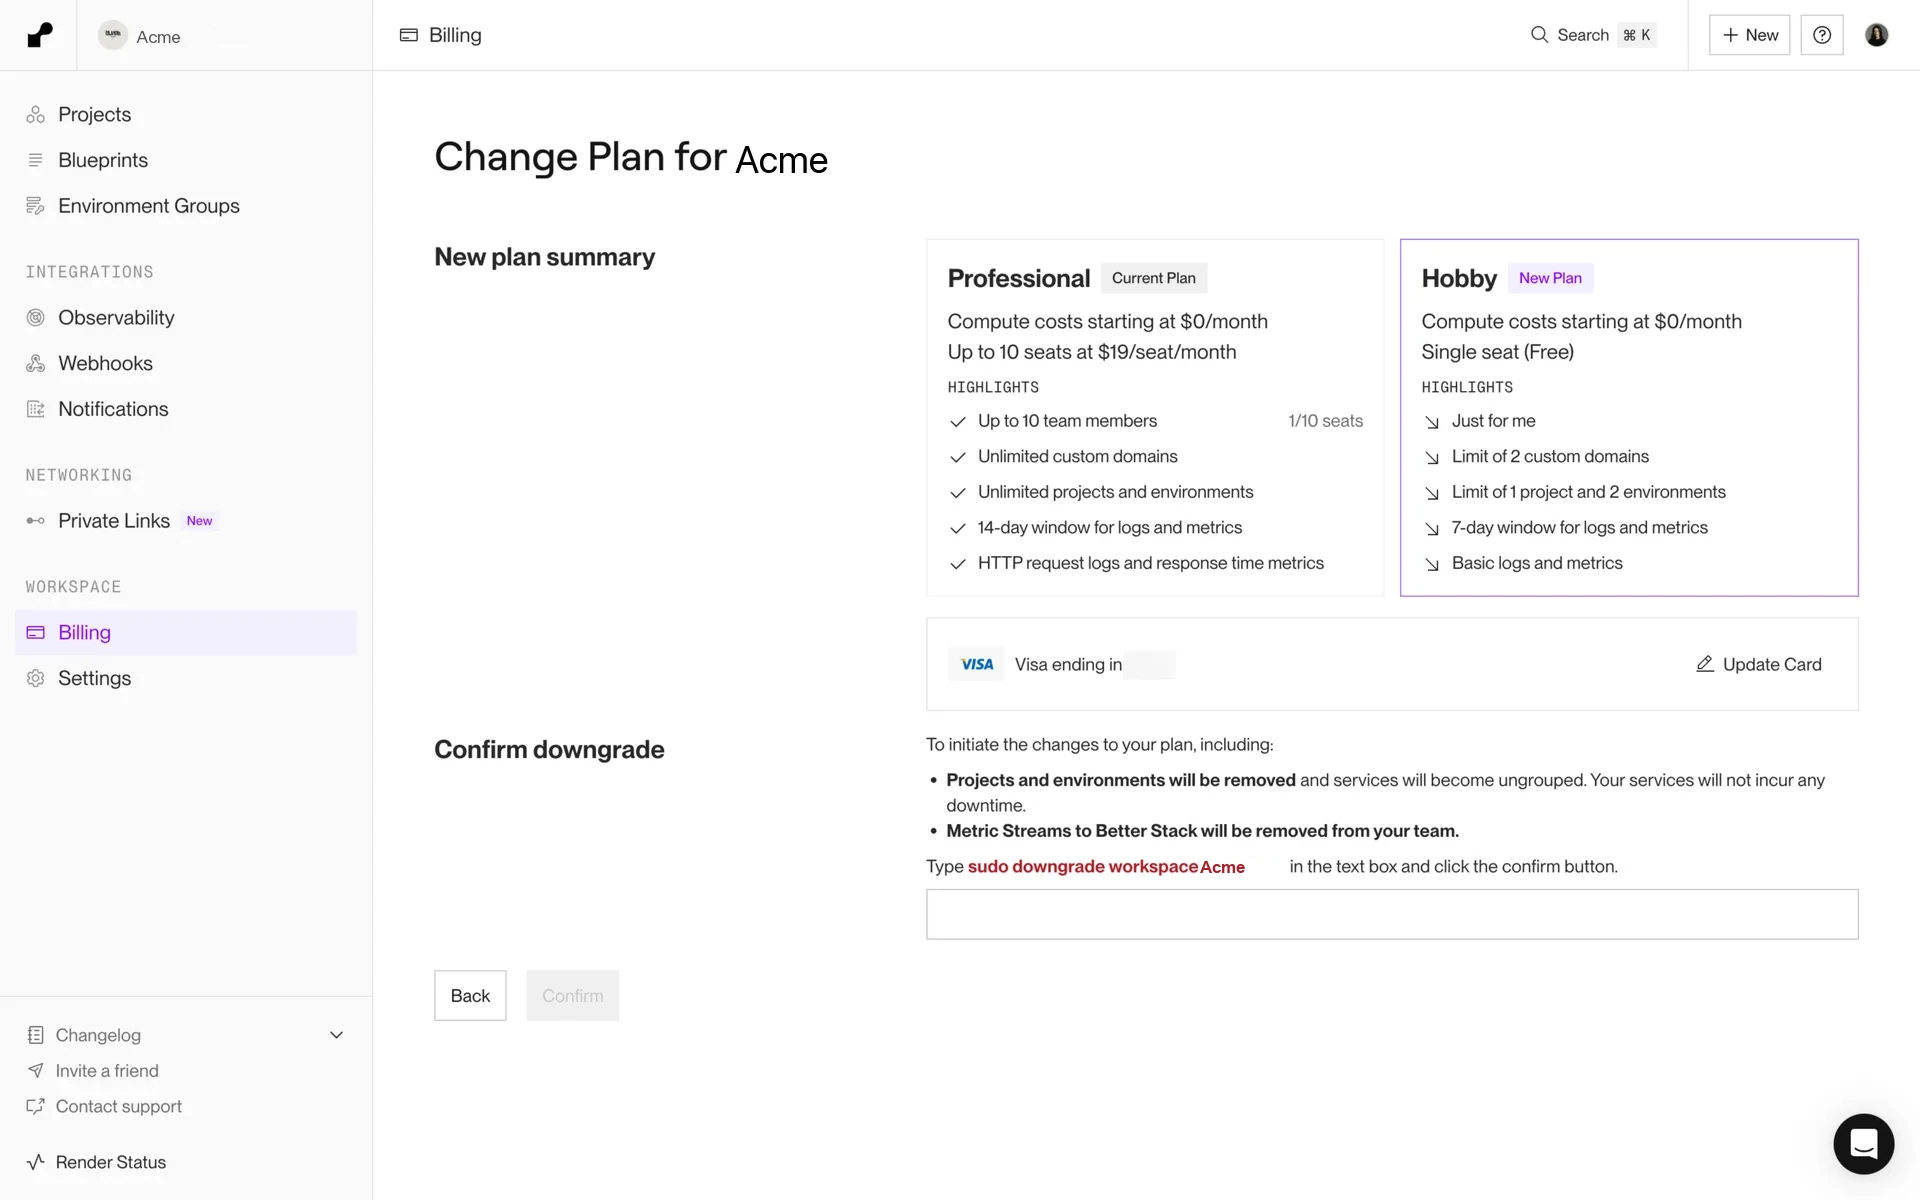Click the Confirm button
Viewport: 1920px width, 1200px height.
tap(573, 996)
